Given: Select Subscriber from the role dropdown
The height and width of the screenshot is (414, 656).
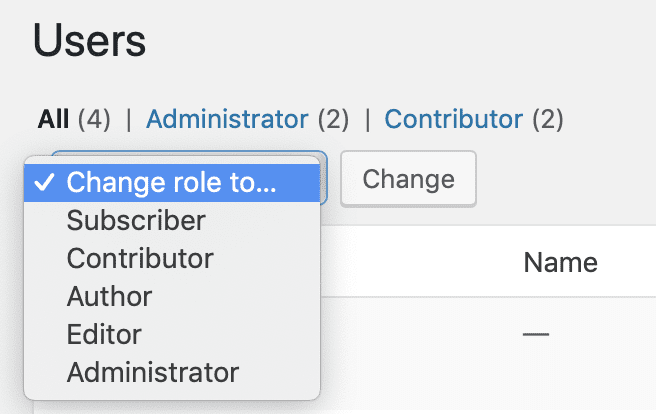Looking at the screenshot, I should [172, 220].
